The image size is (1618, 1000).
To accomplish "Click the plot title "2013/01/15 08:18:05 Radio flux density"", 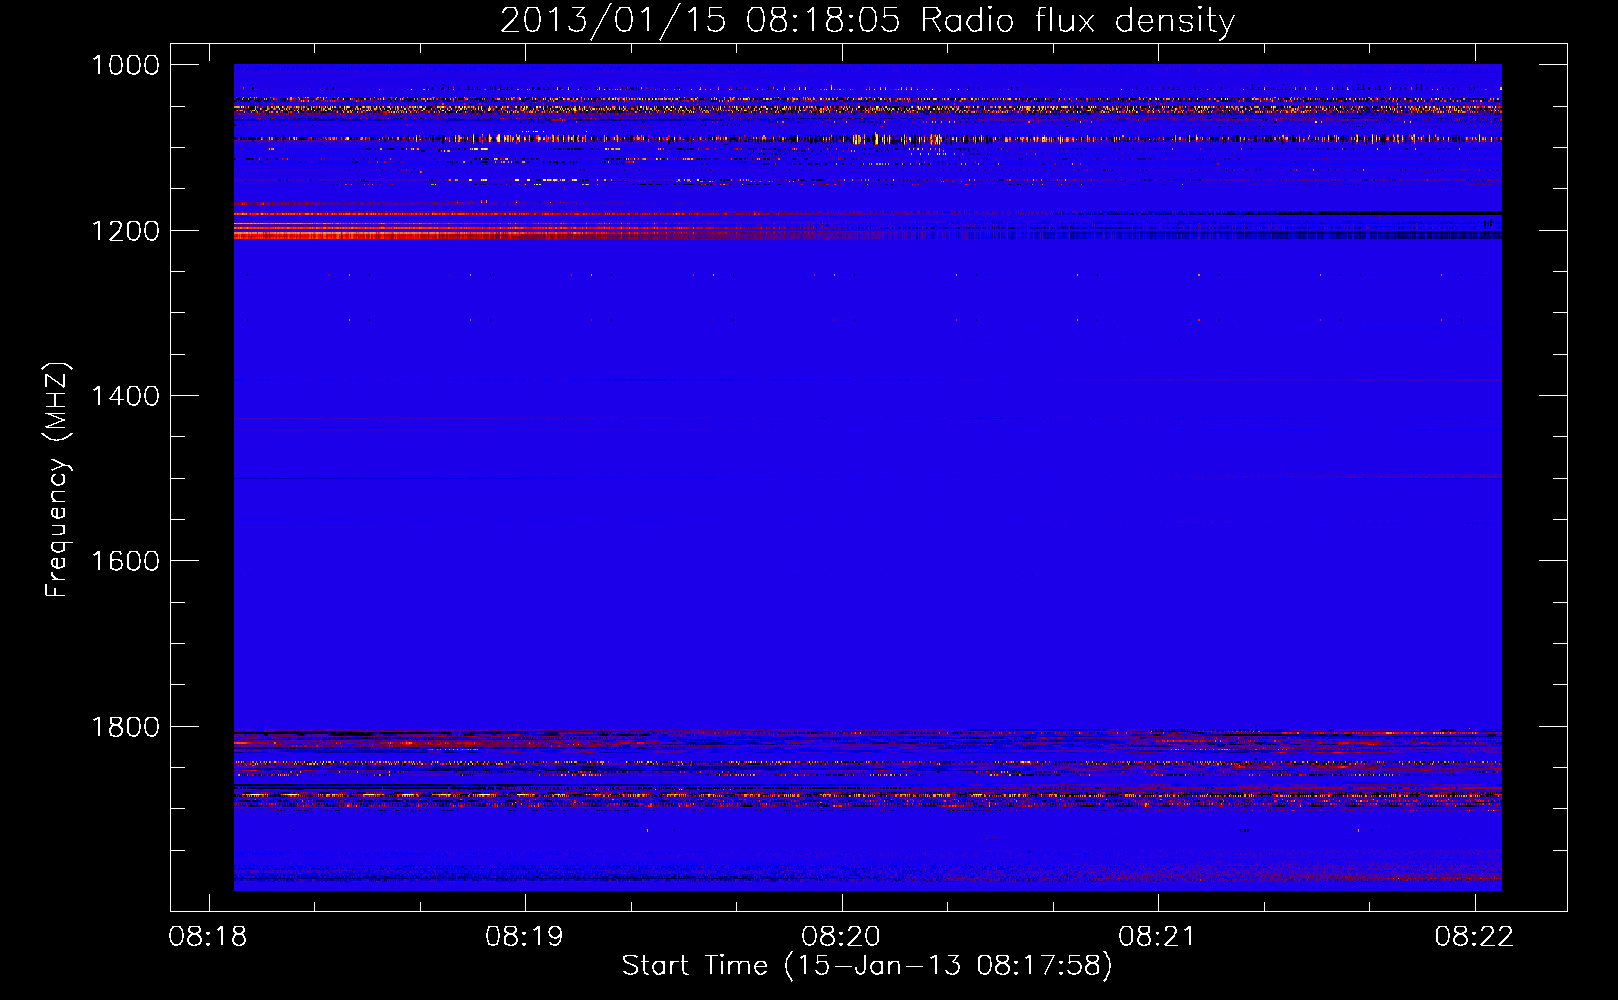I will coord(867,20).
